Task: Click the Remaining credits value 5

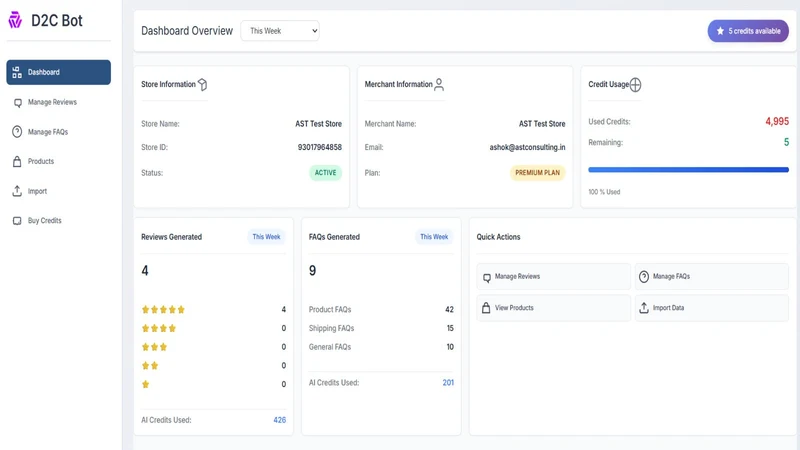Action: click(786, 142)
